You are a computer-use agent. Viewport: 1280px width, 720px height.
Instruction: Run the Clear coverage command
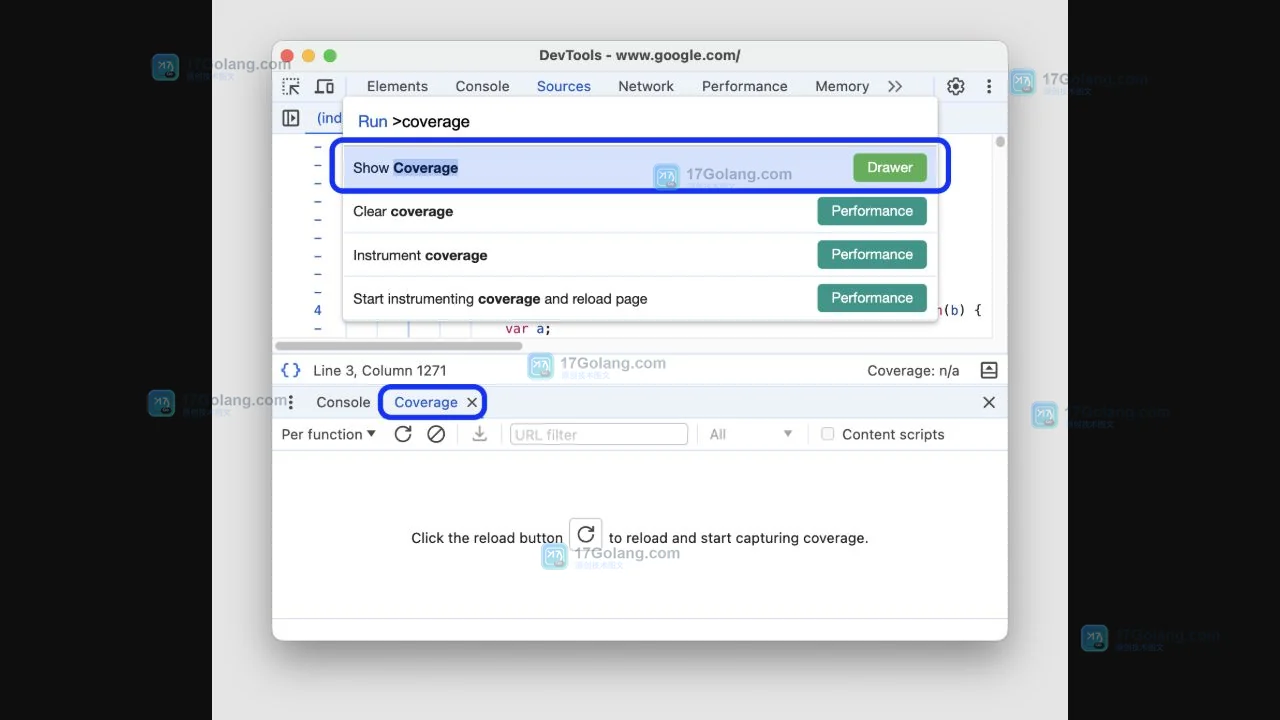640,211
